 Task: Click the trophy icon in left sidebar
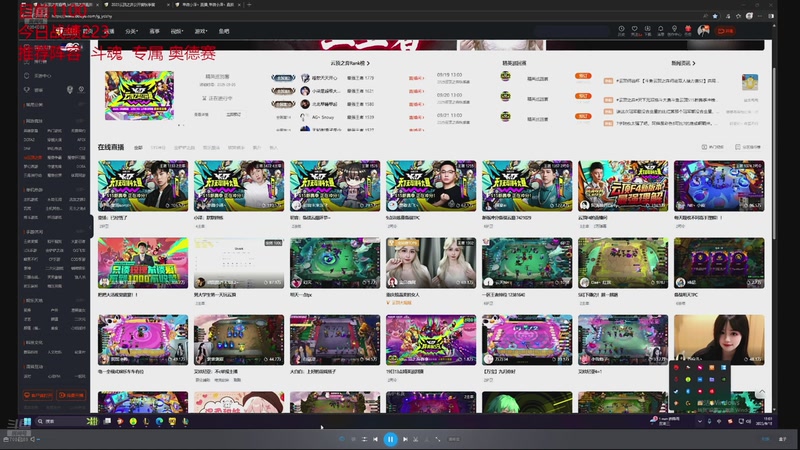[x=27, y=90]
